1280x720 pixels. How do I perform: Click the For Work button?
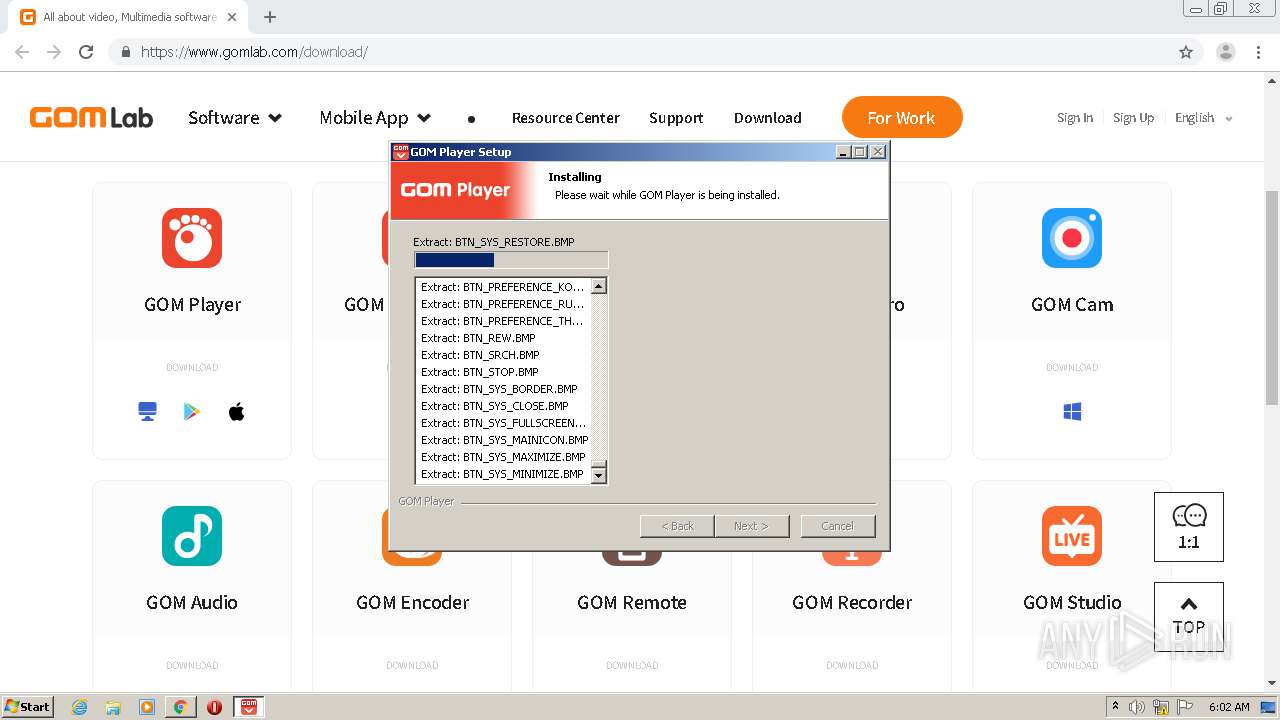point(902,118)
